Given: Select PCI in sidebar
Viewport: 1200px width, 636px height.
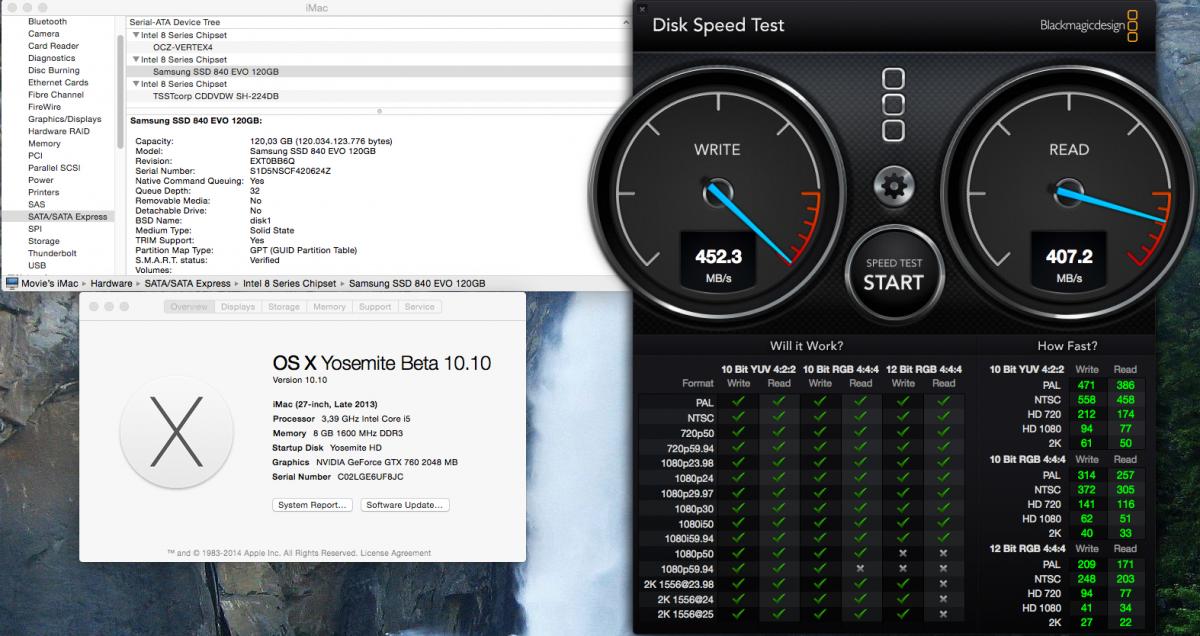Looking at the screenshot, I should [x=35, y=155].
